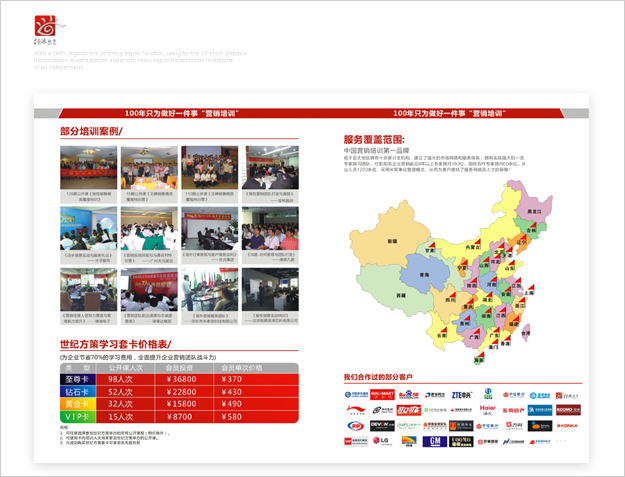Select the red 至尊卡 card type cell
Image resolution: width=625 pixels, height=477 pixels.
tap(78, 379)
